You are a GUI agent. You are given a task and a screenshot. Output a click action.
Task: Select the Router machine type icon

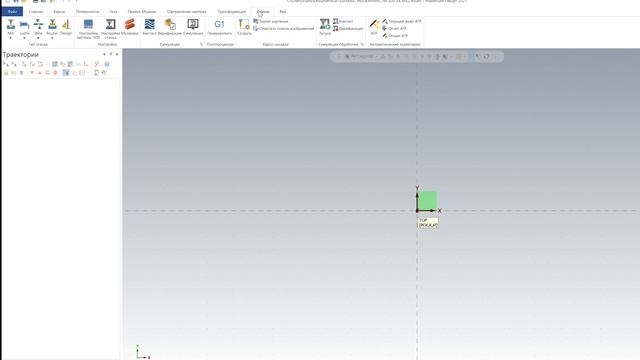point(52,24)
